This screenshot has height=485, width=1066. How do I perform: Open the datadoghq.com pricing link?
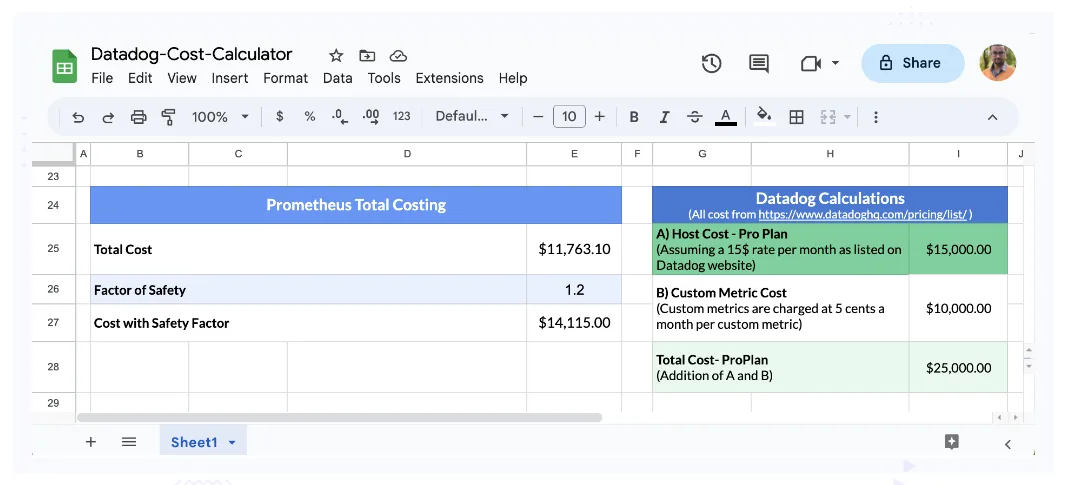coord(863,214)
